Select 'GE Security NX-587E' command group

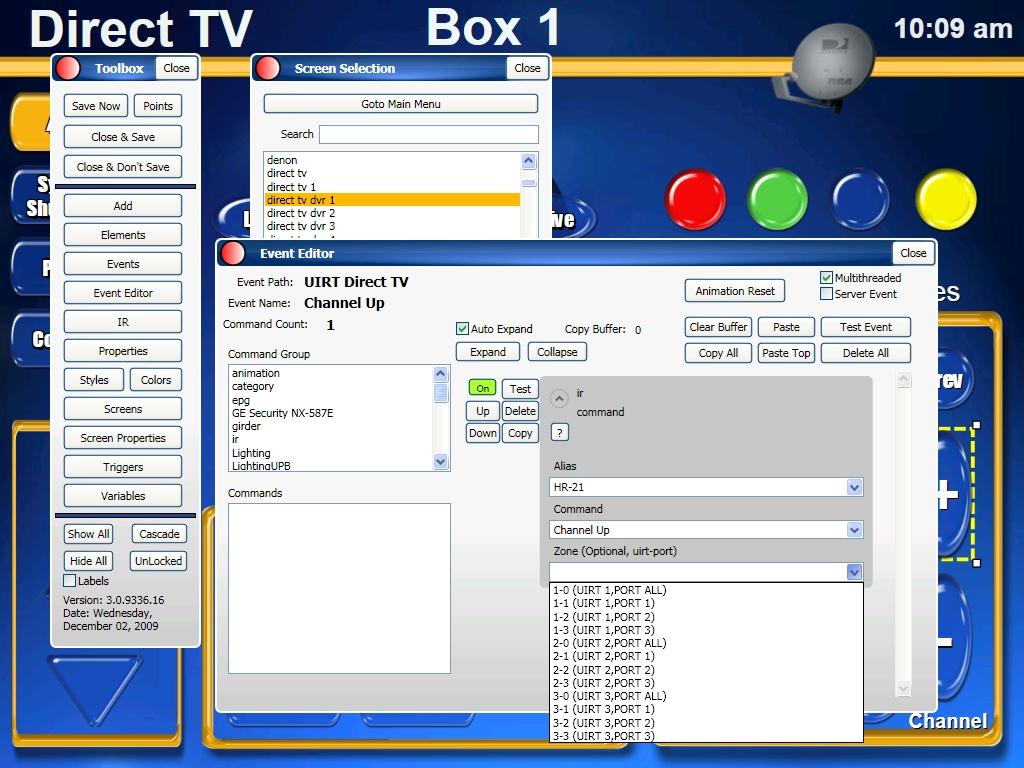331,413
